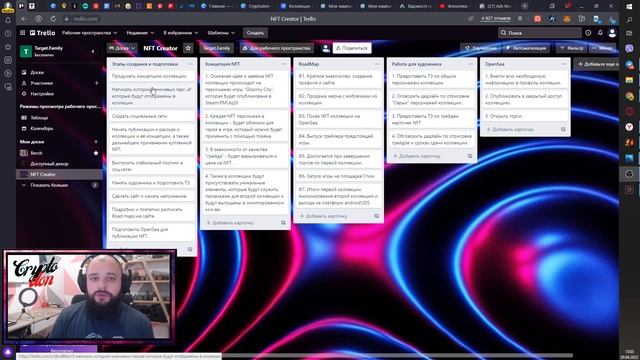Open the play icon in browser sidebar
640x360 pixels.
(x=8, y=73)
